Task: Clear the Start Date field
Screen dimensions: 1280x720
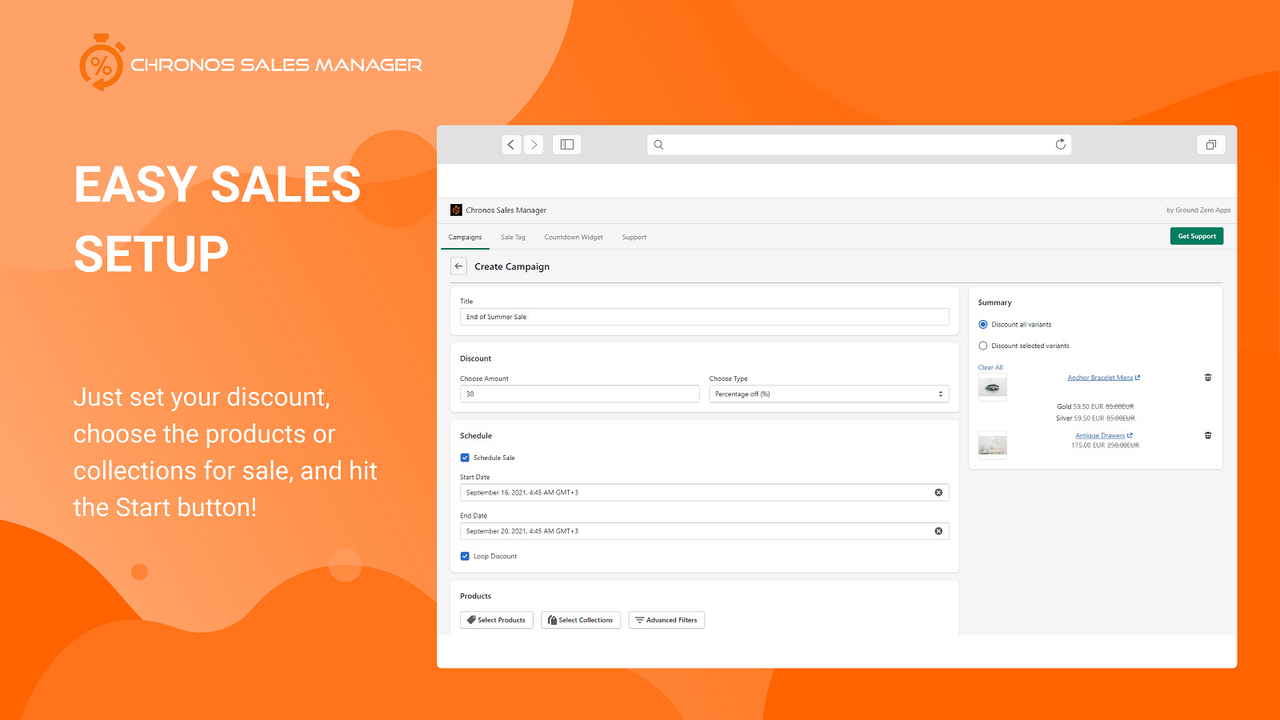Action: (938, 493)
